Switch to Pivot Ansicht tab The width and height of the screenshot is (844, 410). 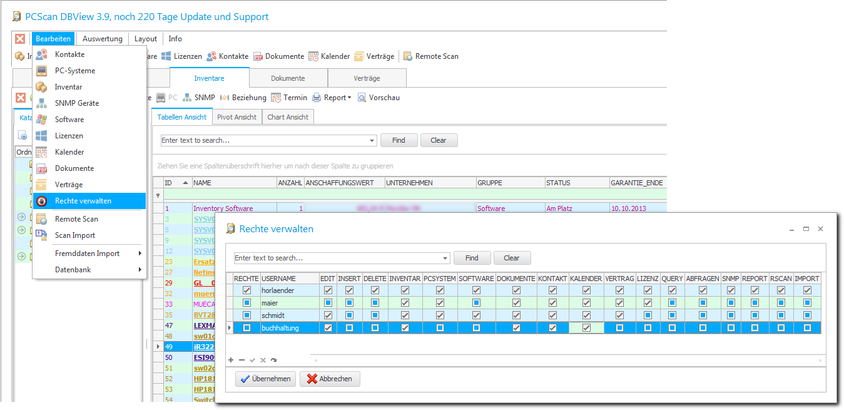click(237, 117)
